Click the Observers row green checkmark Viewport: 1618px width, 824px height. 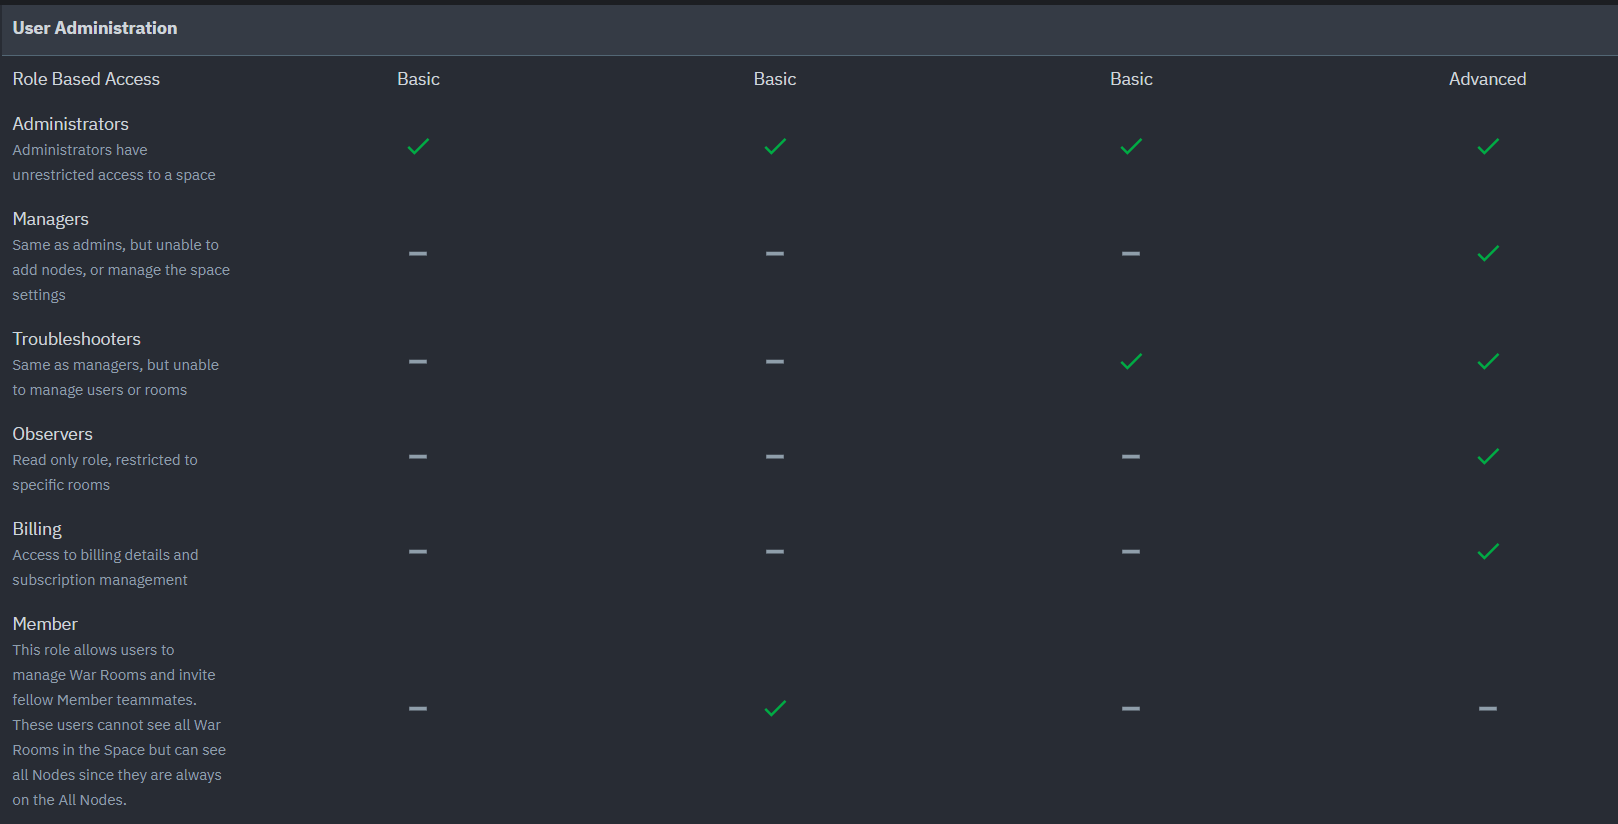coord(1488,456)
